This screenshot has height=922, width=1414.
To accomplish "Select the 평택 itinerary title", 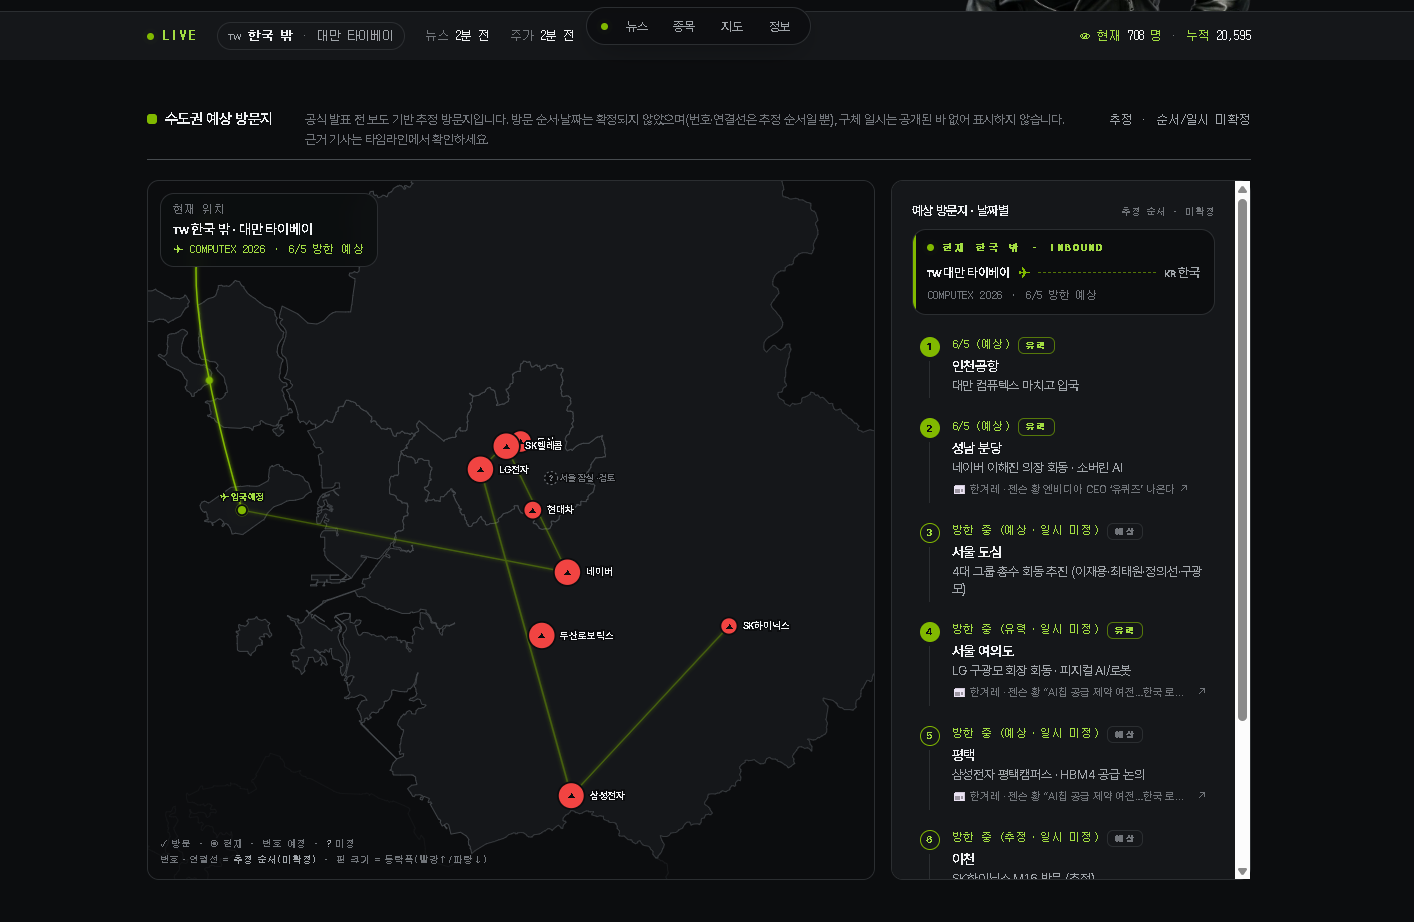I will pos(963,755).
